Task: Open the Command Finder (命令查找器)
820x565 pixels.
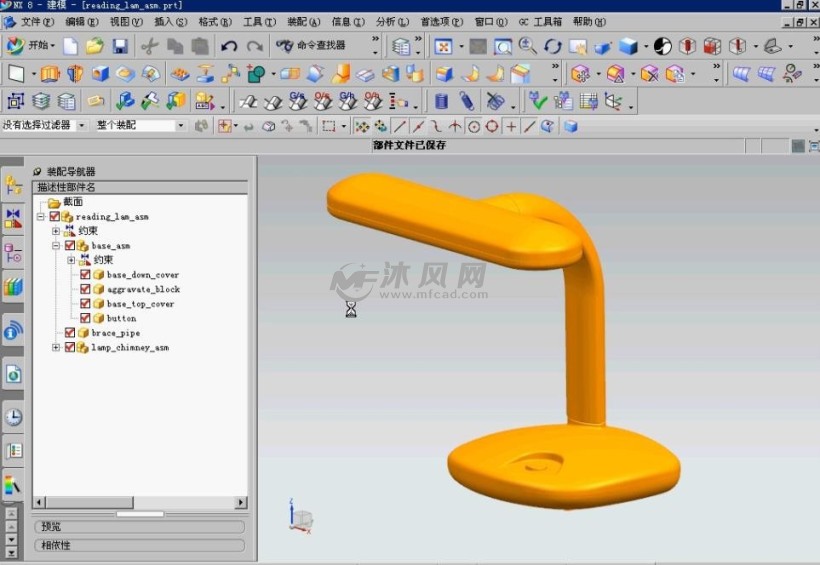Action: [x=312, y=46]
